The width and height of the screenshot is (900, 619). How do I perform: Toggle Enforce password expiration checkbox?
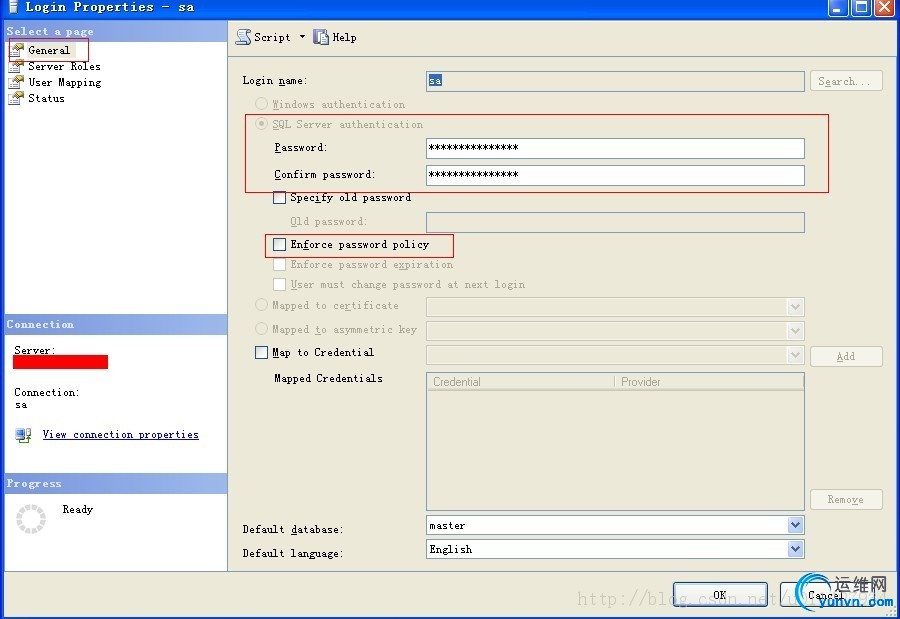[280, 265]
